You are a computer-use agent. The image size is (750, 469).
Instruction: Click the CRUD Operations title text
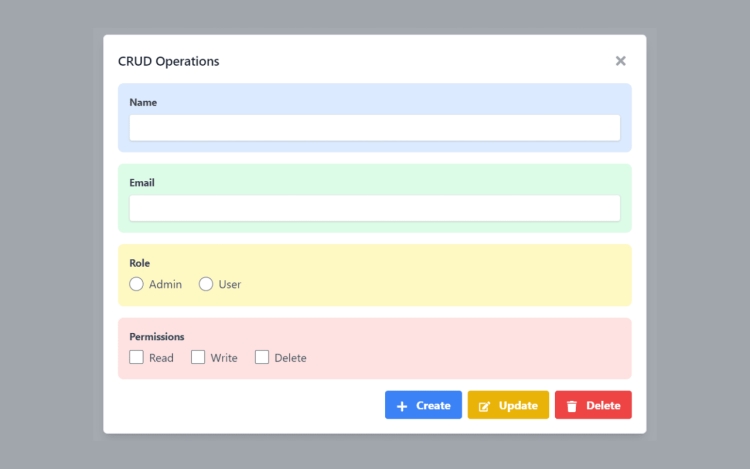168,61
